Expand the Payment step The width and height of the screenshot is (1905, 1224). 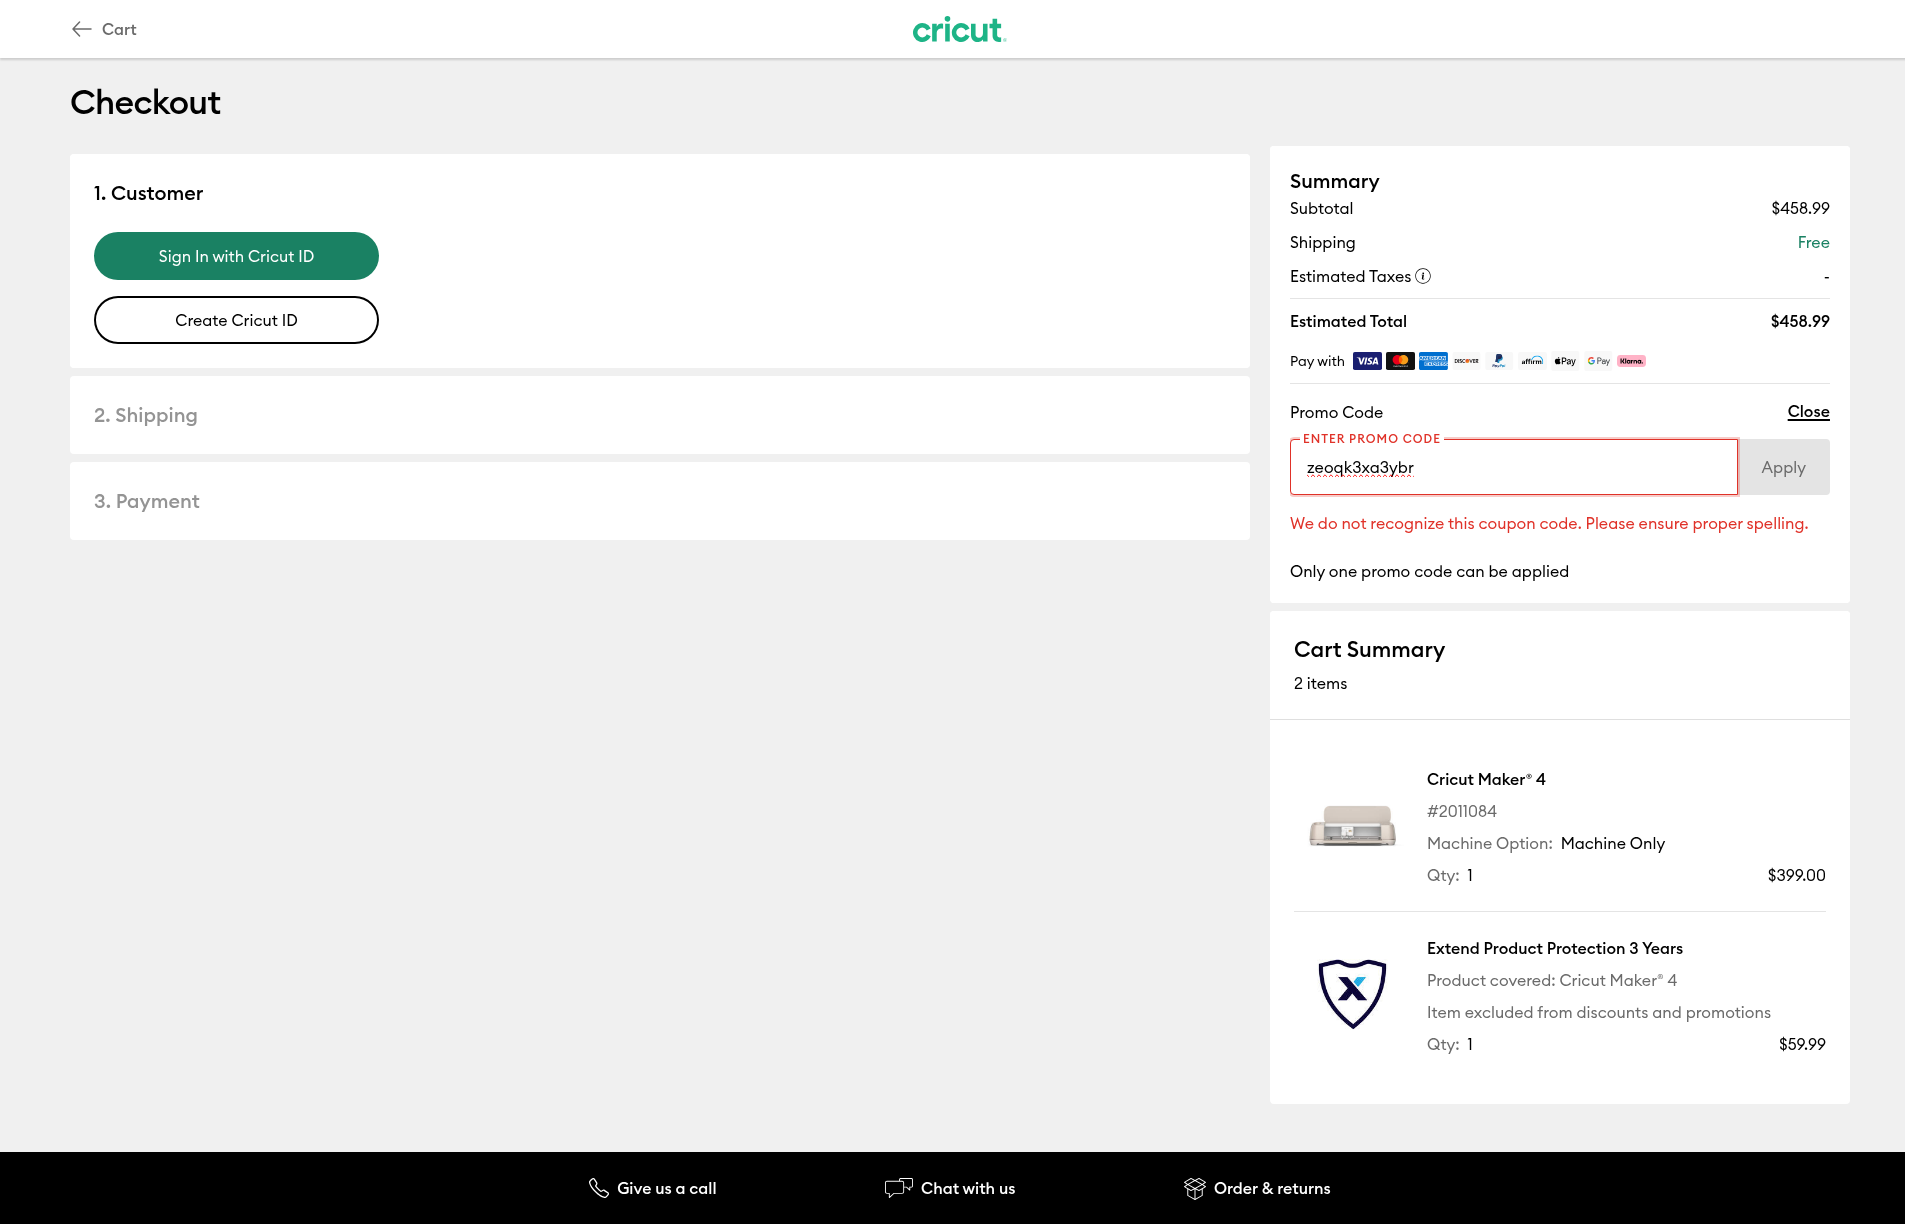tap(147, 501)
